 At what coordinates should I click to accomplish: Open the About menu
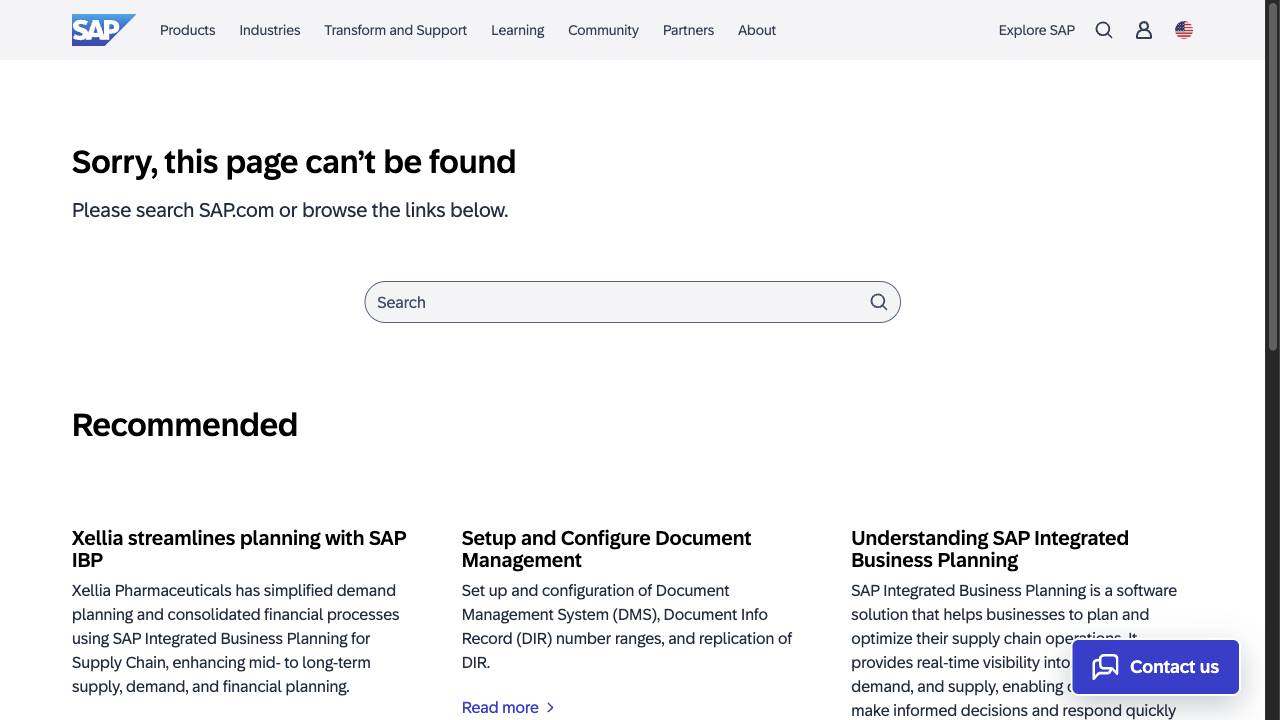[x=757, y=30]
